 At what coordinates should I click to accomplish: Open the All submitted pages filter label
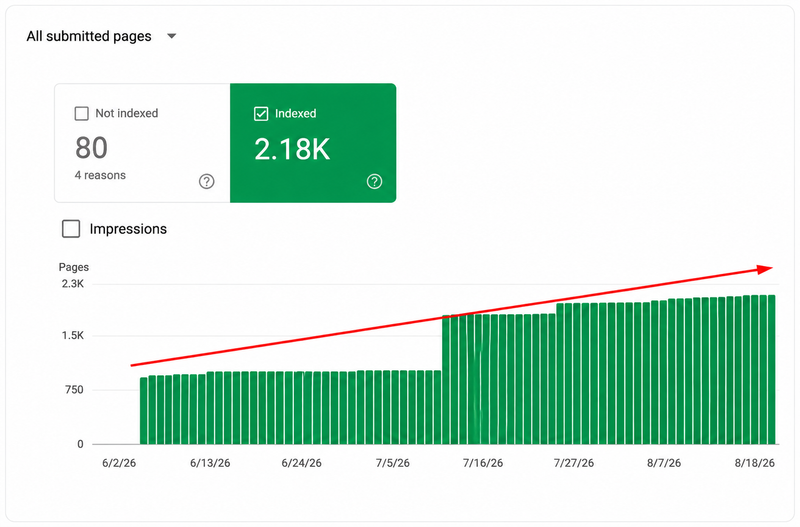click(x=89, y=36)
